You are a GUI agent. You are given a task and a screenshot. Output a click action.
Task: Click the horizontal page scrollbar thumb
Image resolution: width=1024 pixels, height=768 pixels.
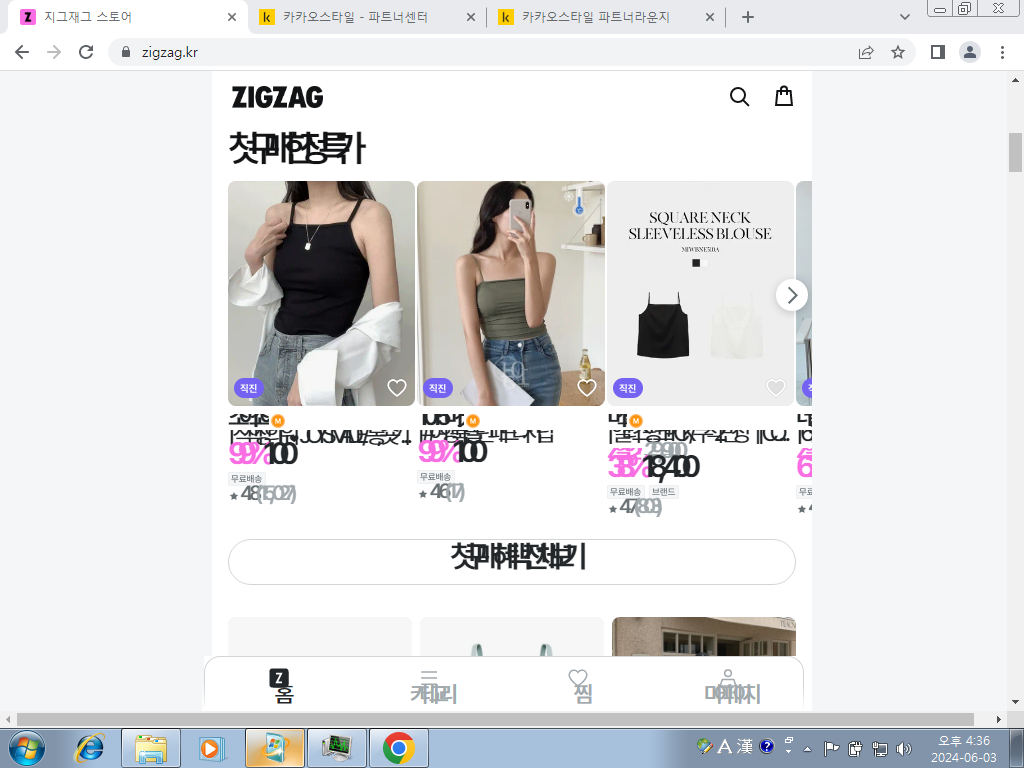496,719
